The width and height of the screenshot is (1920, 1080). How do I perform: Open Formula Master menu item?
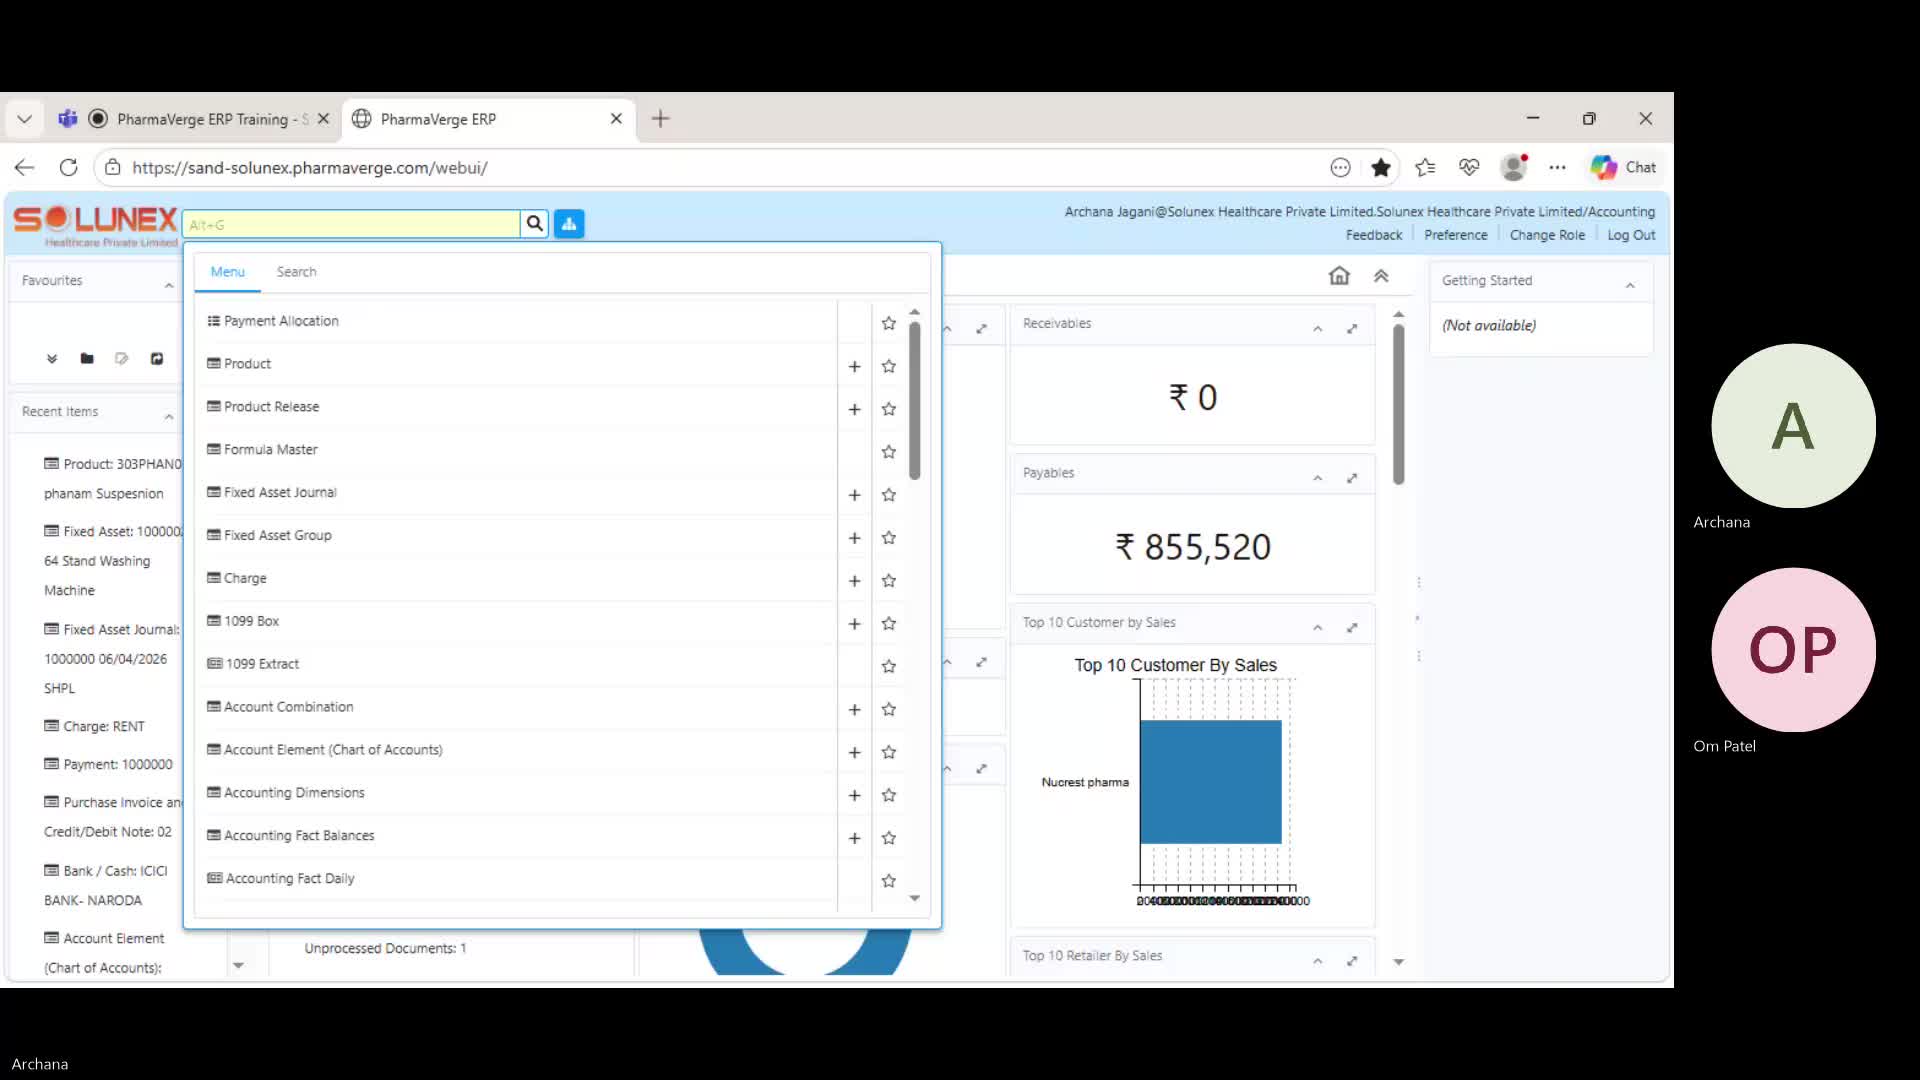click(270, 450)
